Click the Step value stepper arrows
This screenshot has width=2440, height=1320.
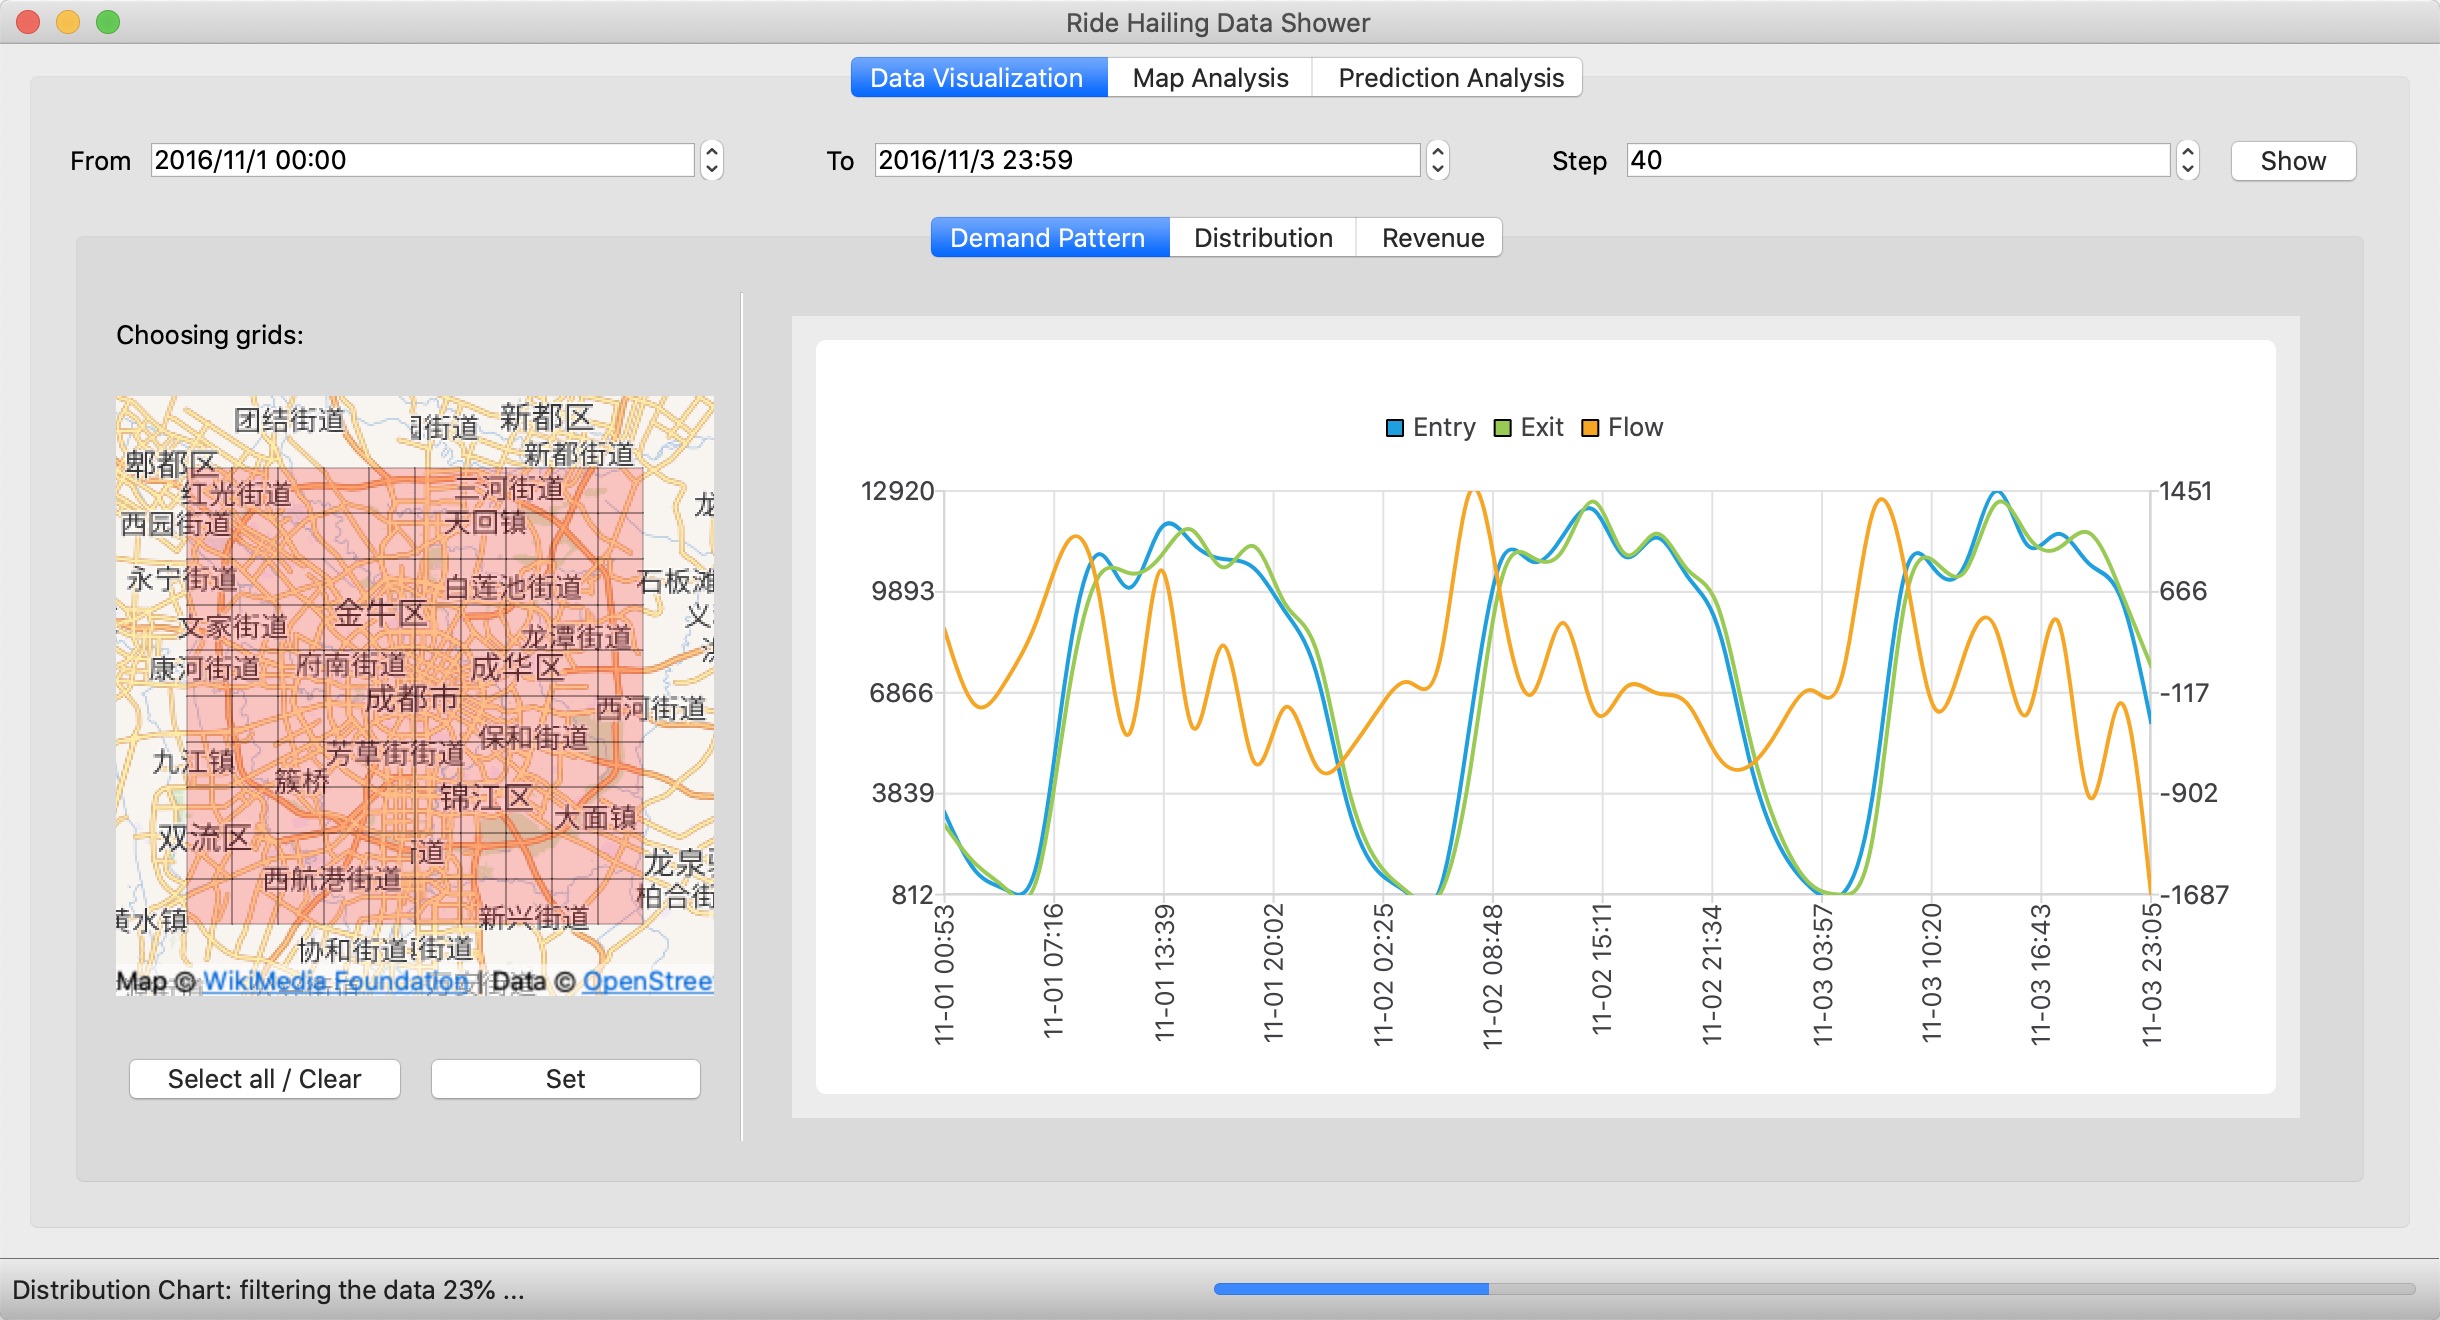pos(2187,160)
